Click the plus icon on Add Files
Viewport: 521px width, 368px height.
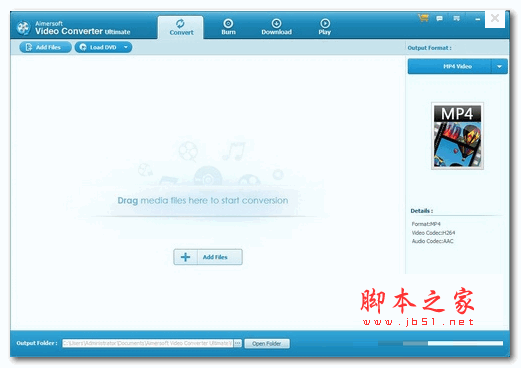coord(185,257)
